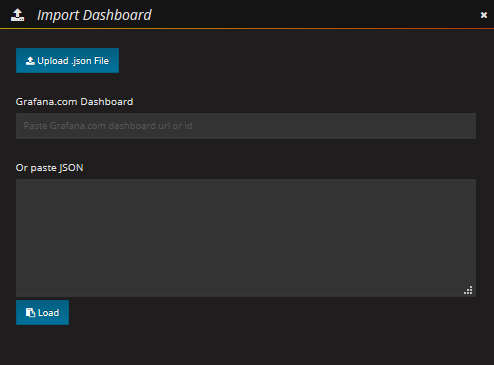494x365 pixels.
Task: Click the import icon beside the Import Dashboard title
Action: click(17, 15)
